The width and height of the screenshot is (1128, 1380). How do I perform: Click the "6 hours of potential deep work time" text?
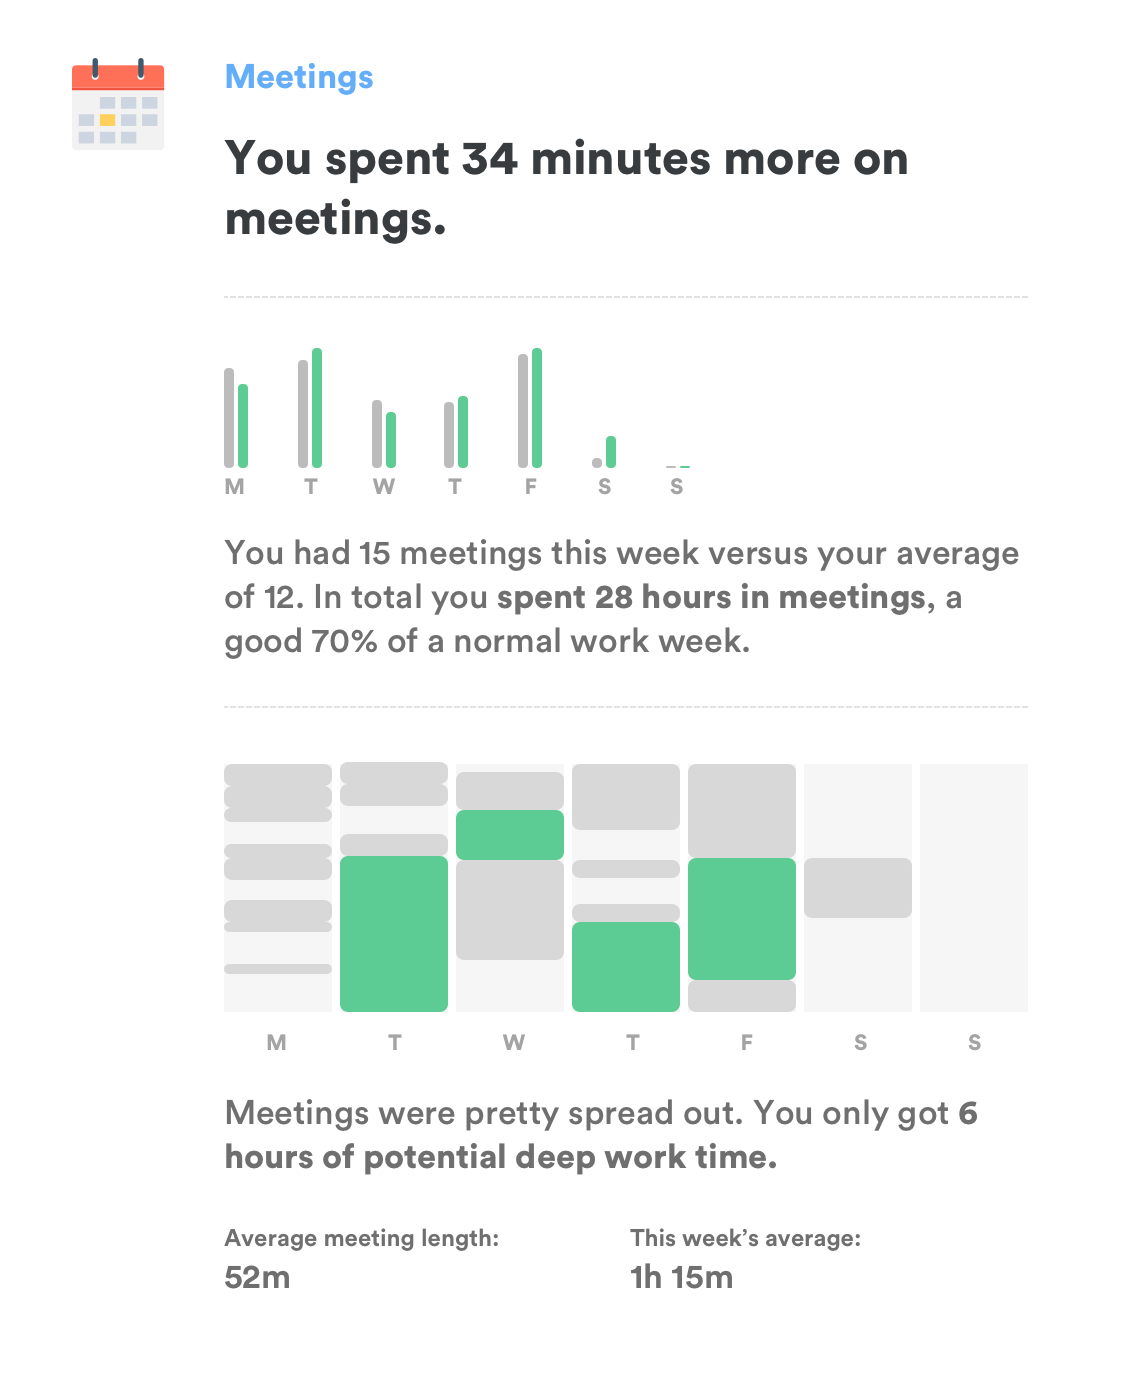coord(601,1135)
